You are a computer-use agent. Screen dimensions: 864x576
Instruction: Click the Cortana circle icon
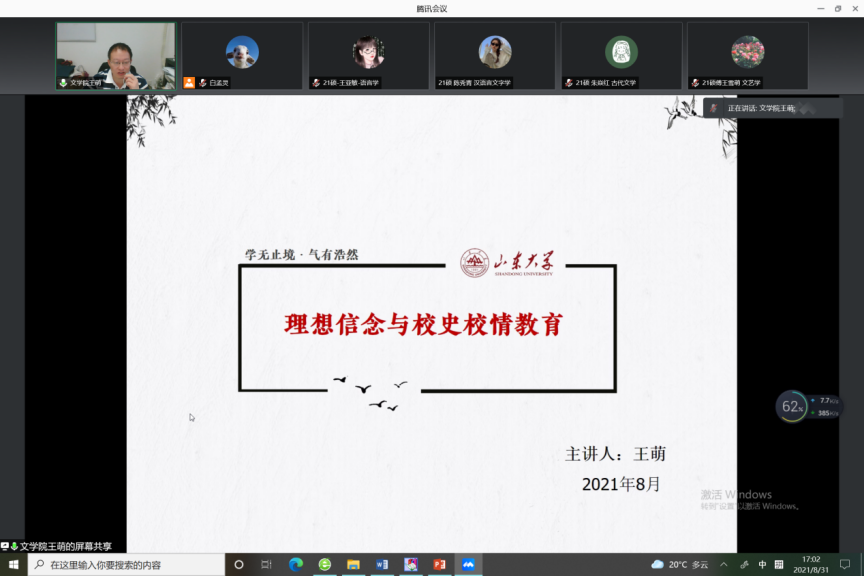pos(238,565)
